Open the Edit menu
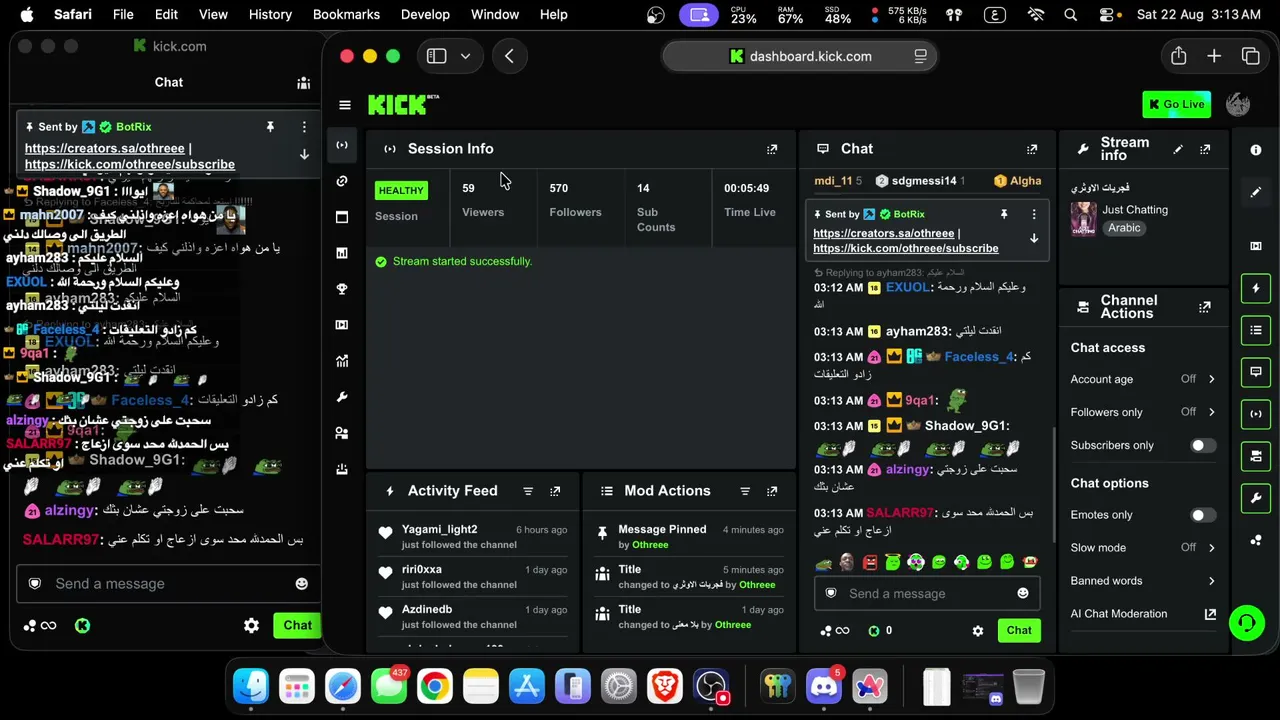The width and height of the screenshot is (1280, 720). click(166, 15)
